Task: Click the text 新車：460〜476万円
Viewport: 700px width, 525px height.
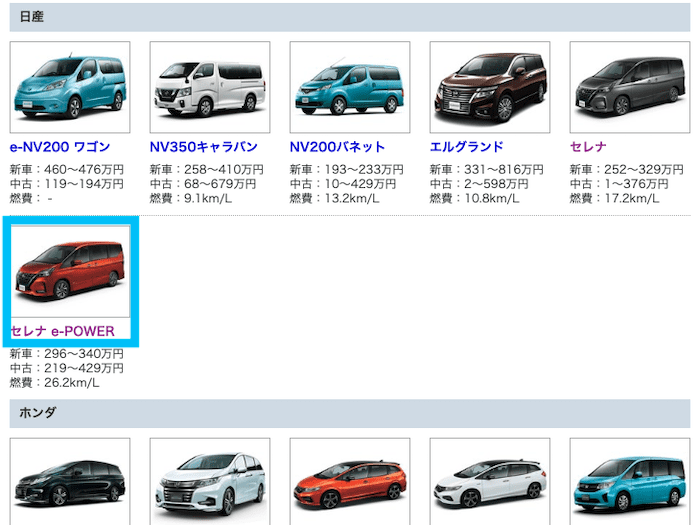Action: (67, 170)
